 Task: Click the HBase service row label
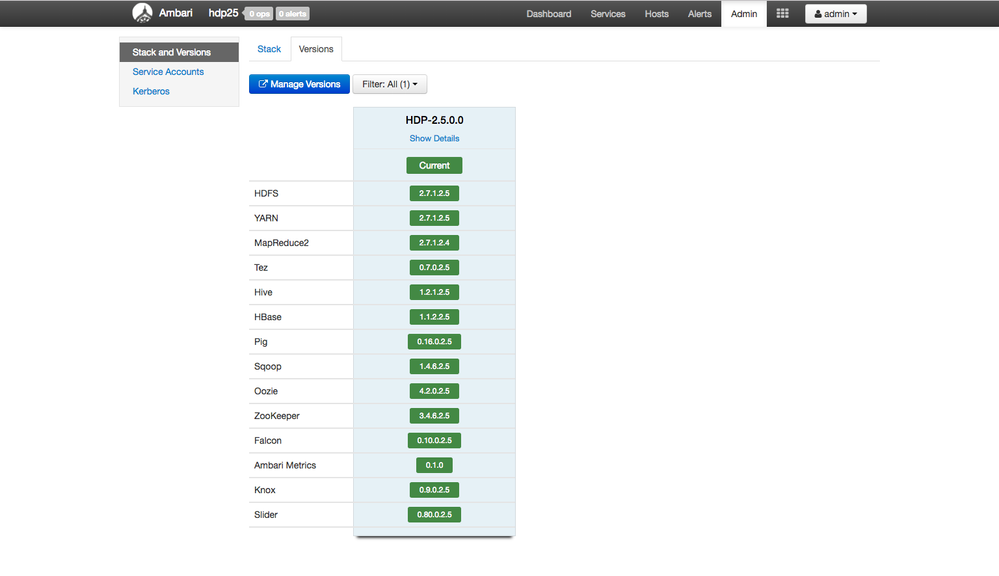[268, 317]
